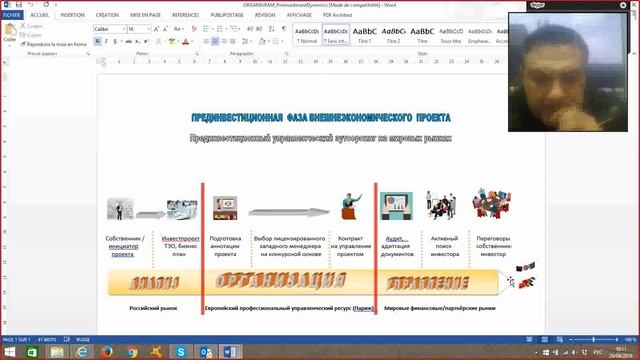This screenshot has width=640, height=360.
Task: Click the bullets list icon
Action: point(206,29)
